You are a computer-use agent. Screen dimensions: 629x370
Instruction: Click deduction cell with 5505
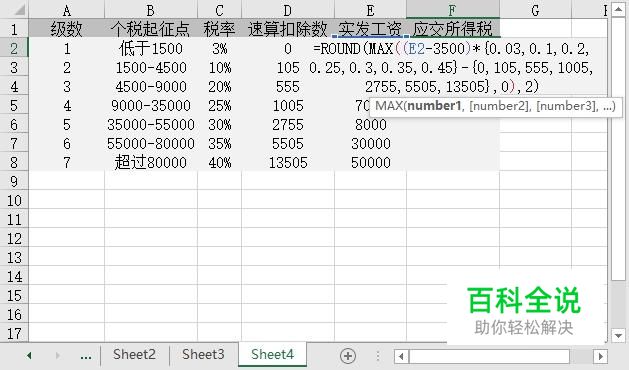pos(288,143)
